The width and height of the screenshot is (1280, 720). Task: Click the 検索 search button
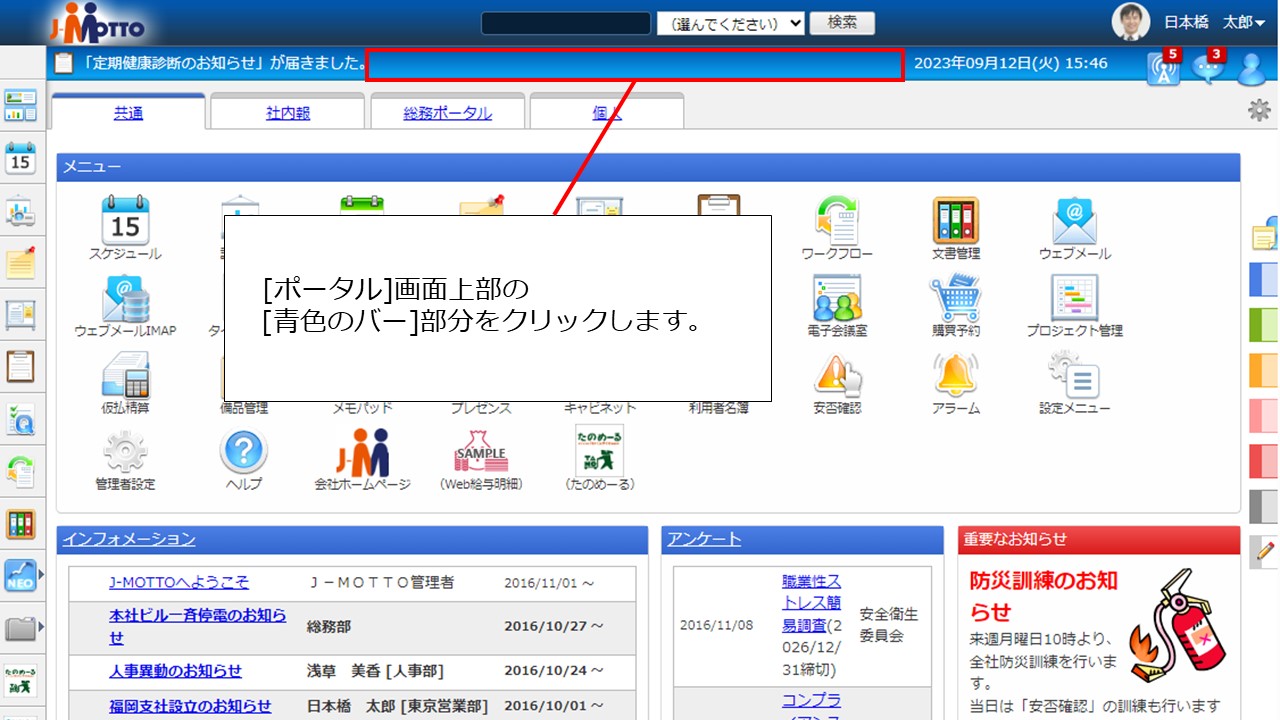click(843, 22)
